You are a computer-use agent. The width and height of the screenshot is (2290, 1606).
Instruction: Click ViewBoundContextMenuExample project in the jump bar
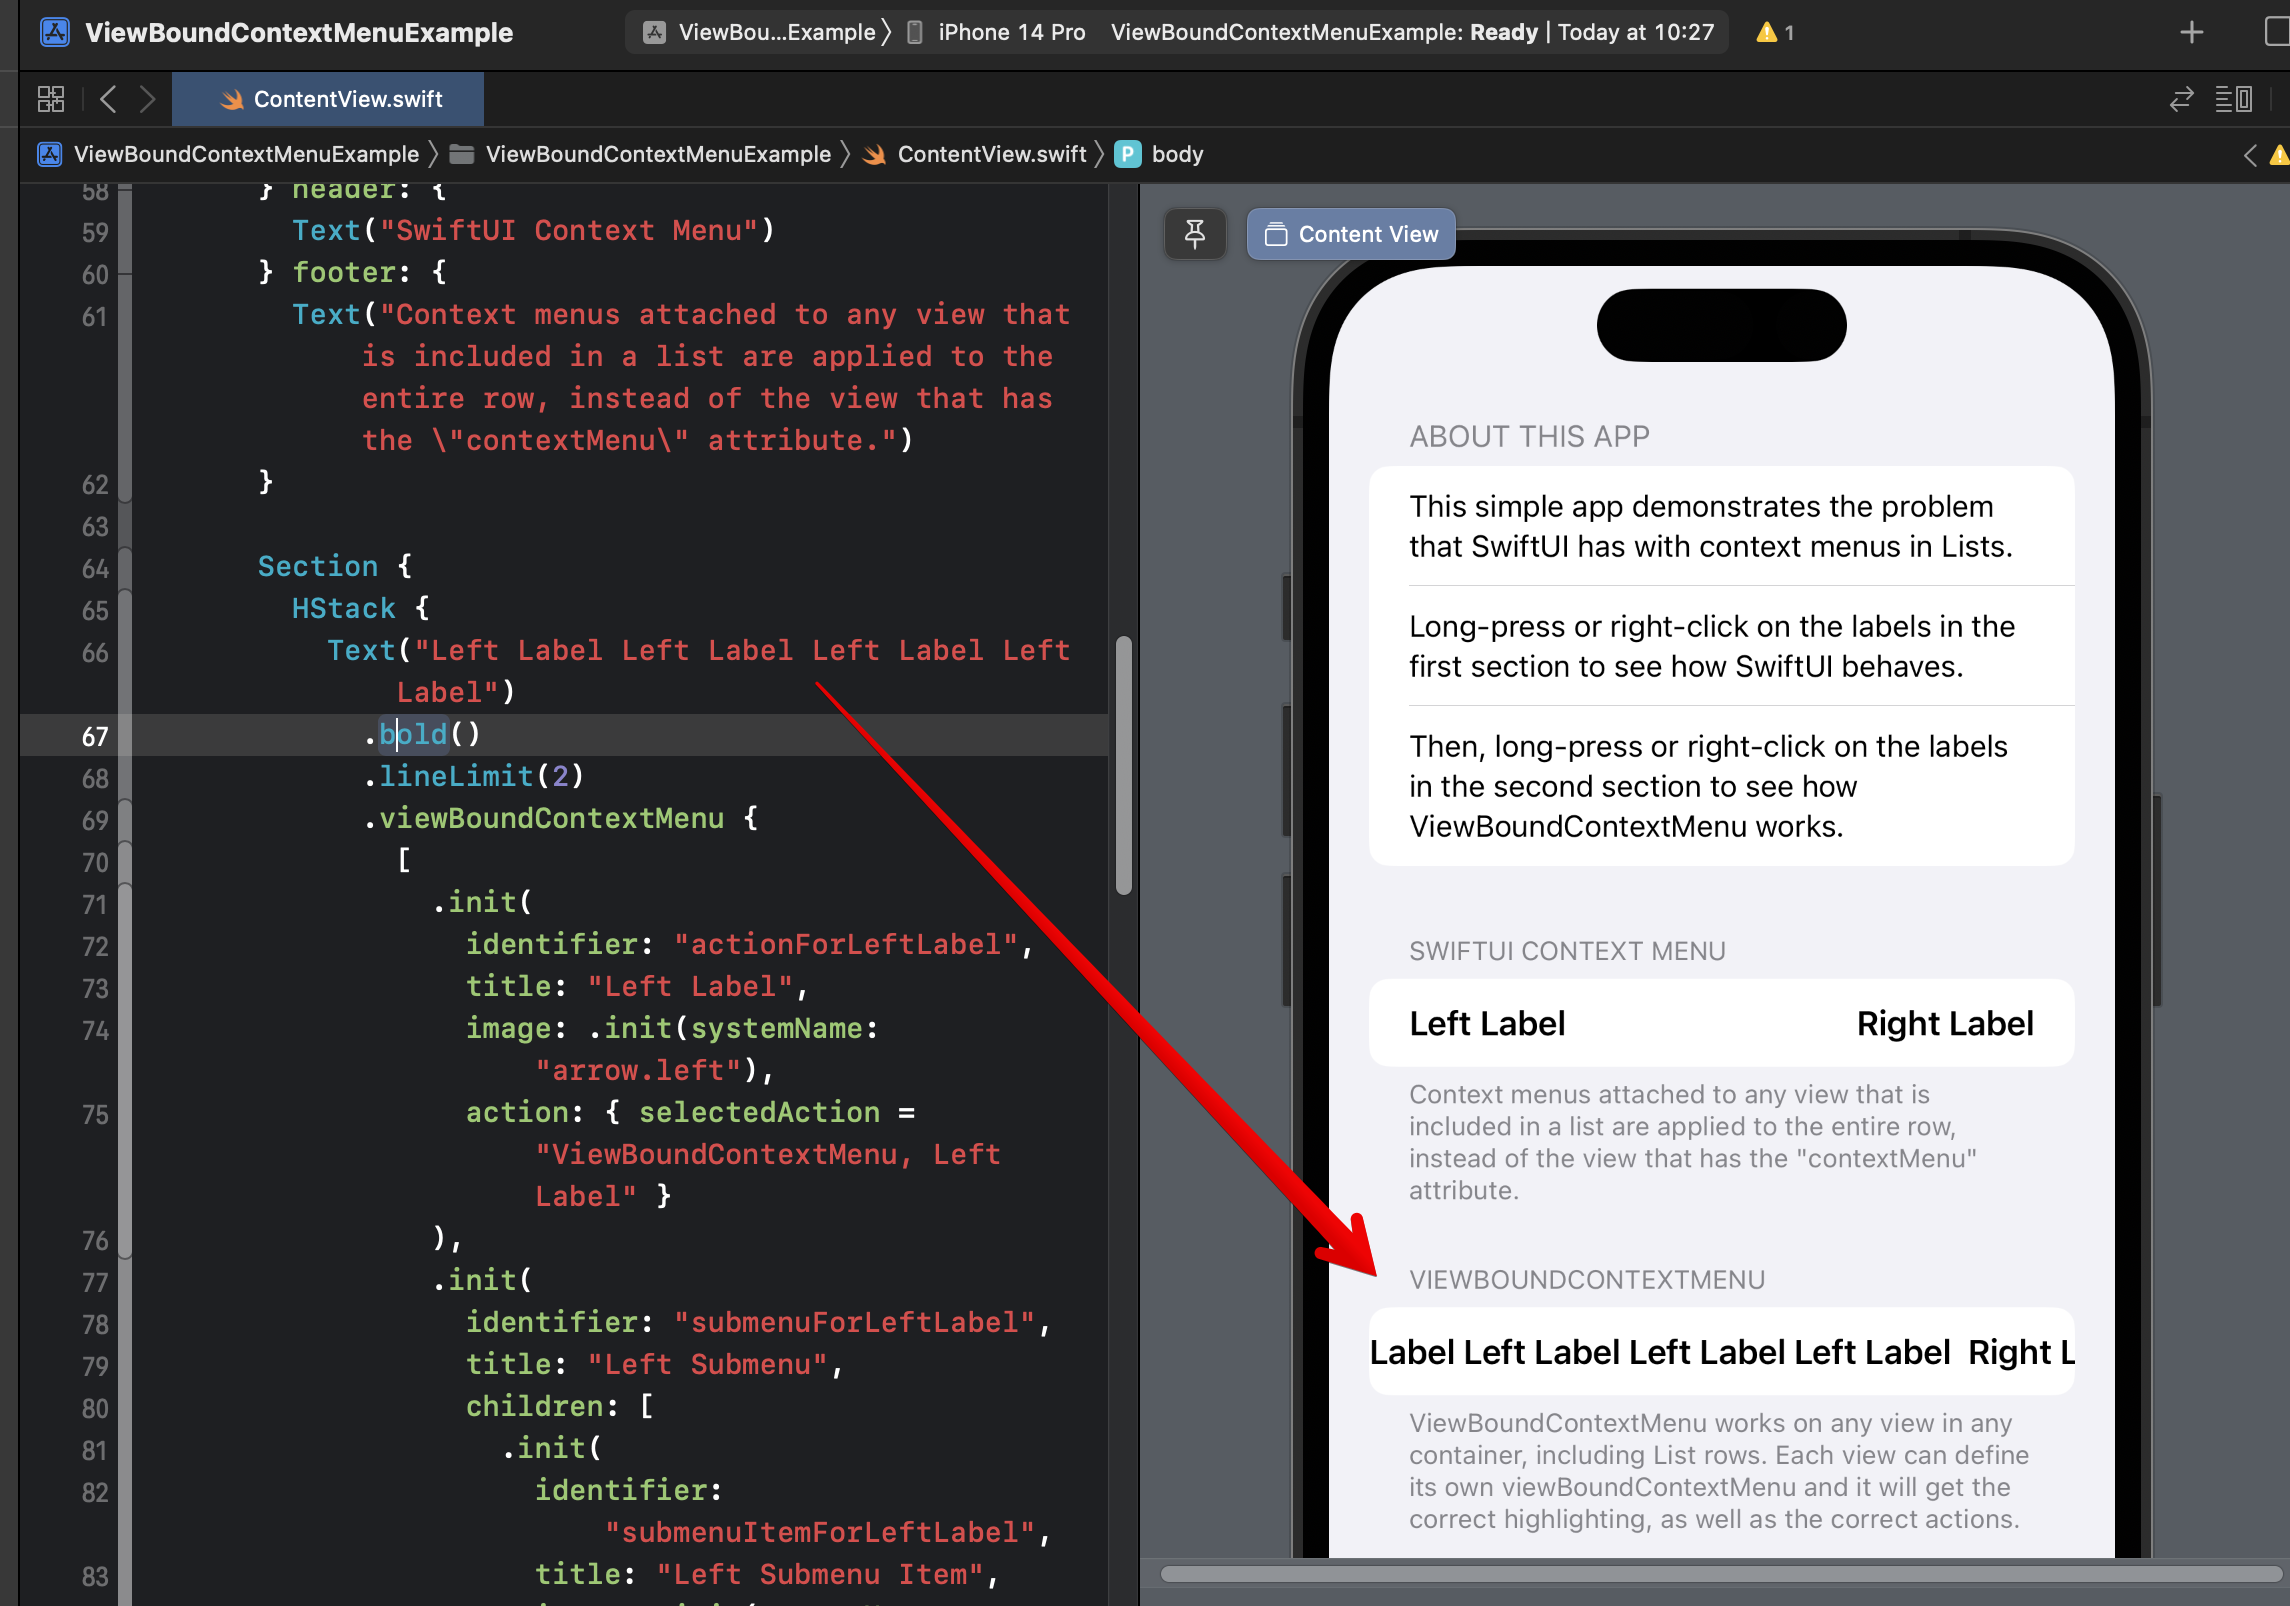tap(229, 154)
